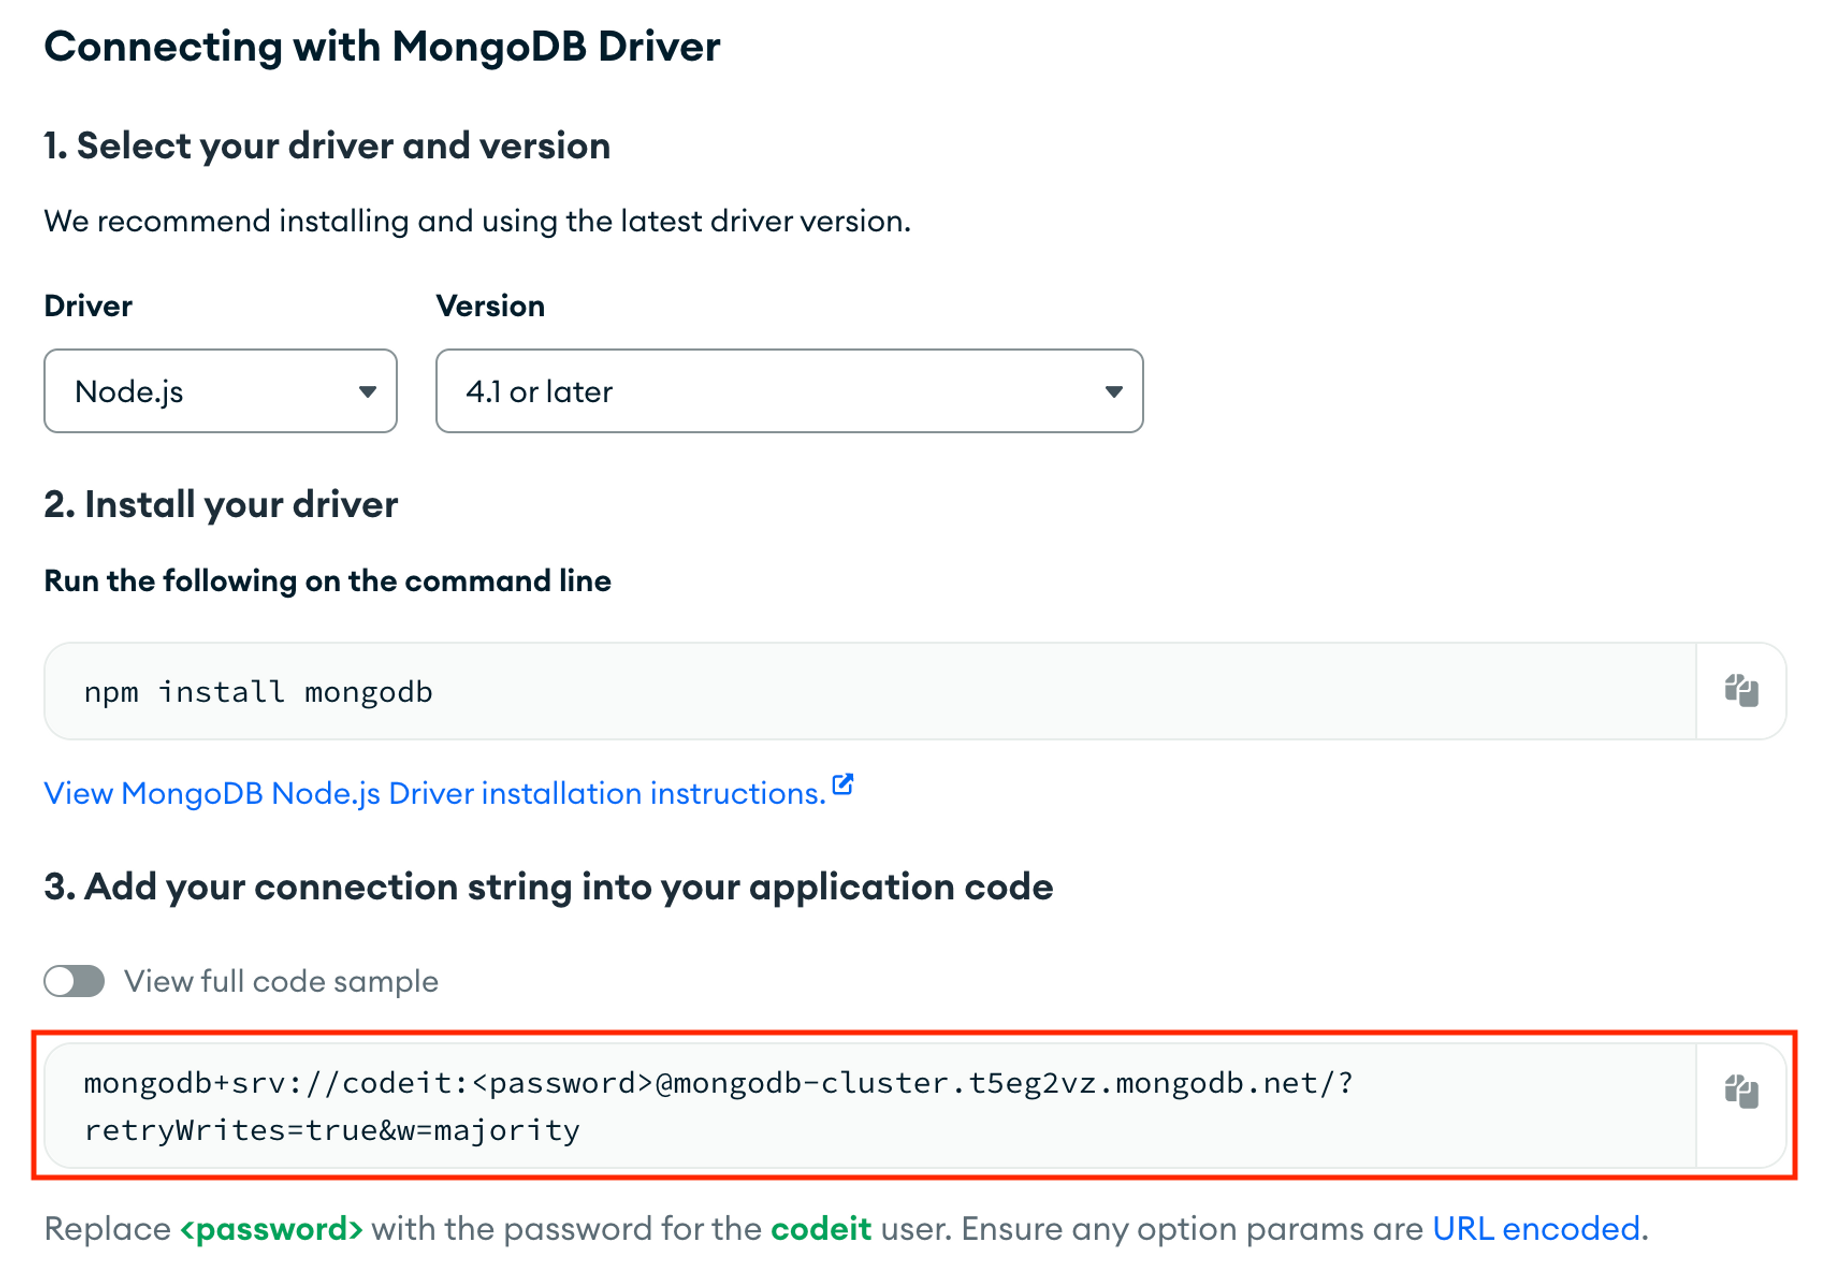Switch on the code sample preview toggle
The height and width of the screenshot is (1278, 1830).
click(73, 981)
